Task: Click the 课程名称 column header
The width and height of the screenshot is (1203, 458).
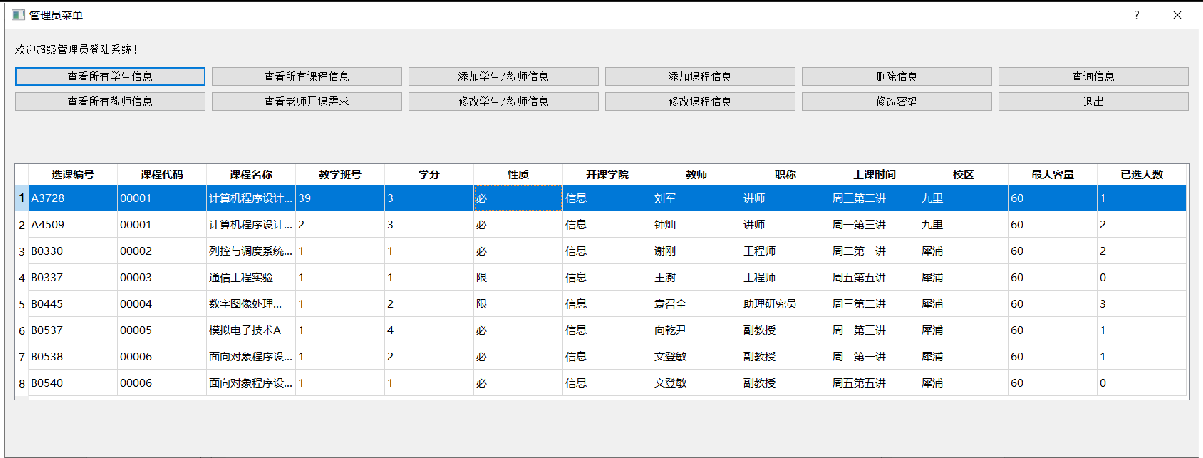Action: pos(251,174)
